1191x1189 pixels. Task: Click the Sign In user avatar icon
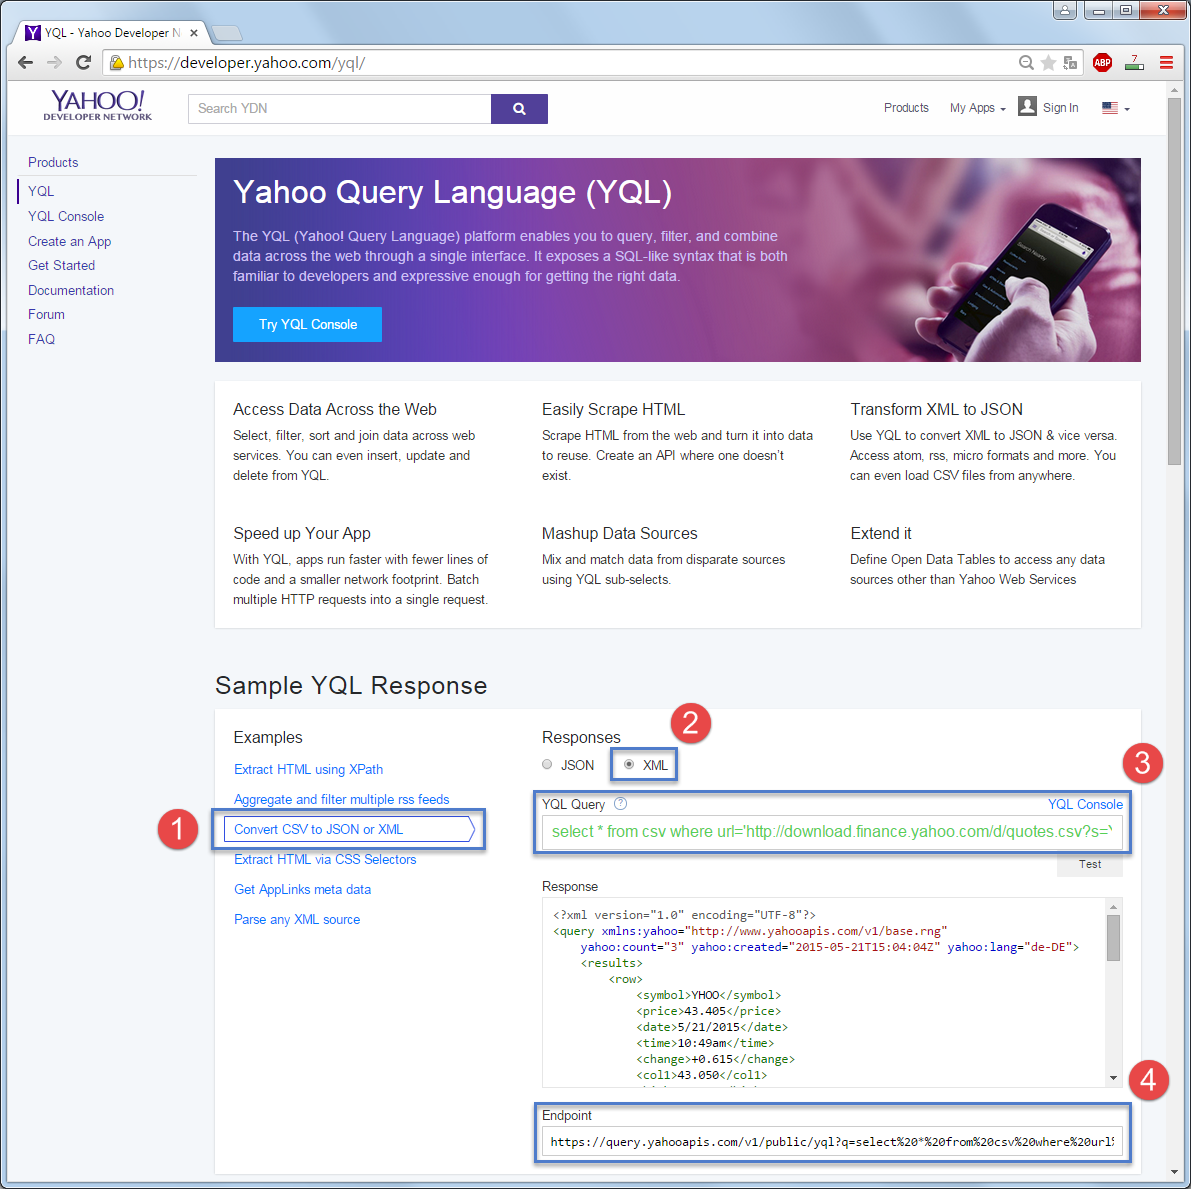pos(1027,106)
